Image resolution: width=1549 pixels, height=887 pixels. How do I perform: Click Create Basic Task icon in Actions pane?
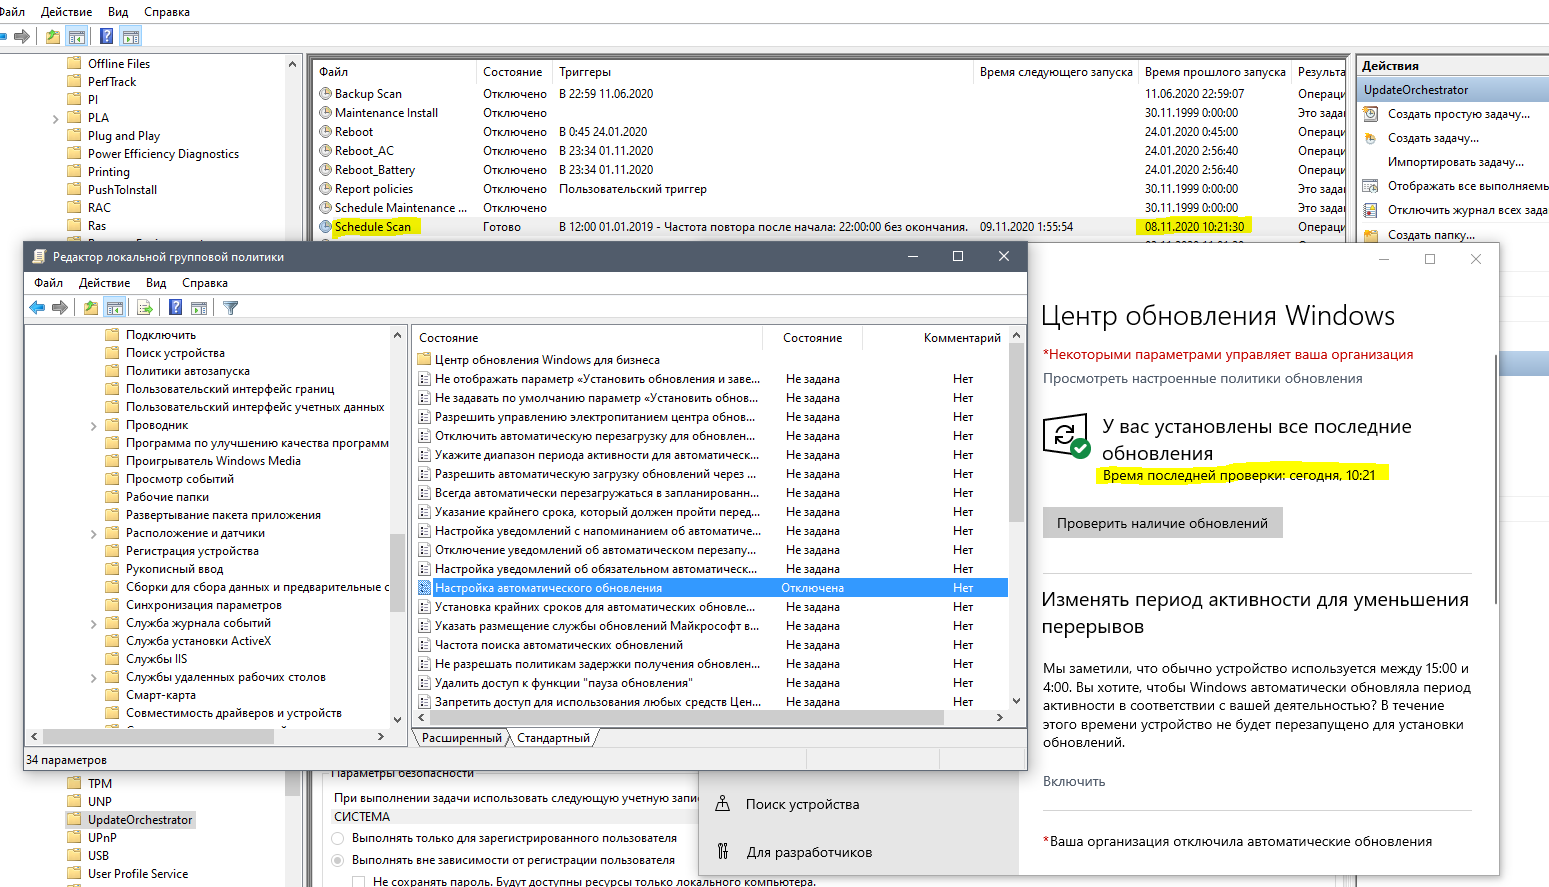pyautogui.click(x=1371, y=114)
